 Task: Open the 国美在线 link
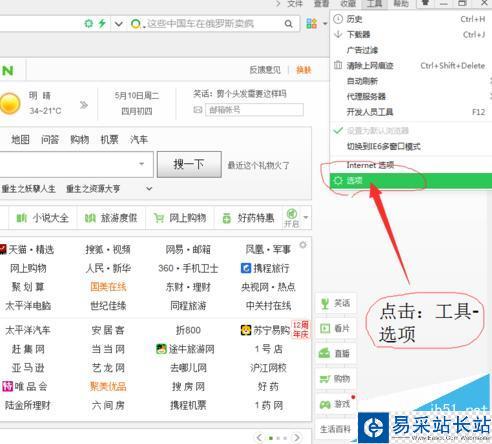tap(108, 287)
